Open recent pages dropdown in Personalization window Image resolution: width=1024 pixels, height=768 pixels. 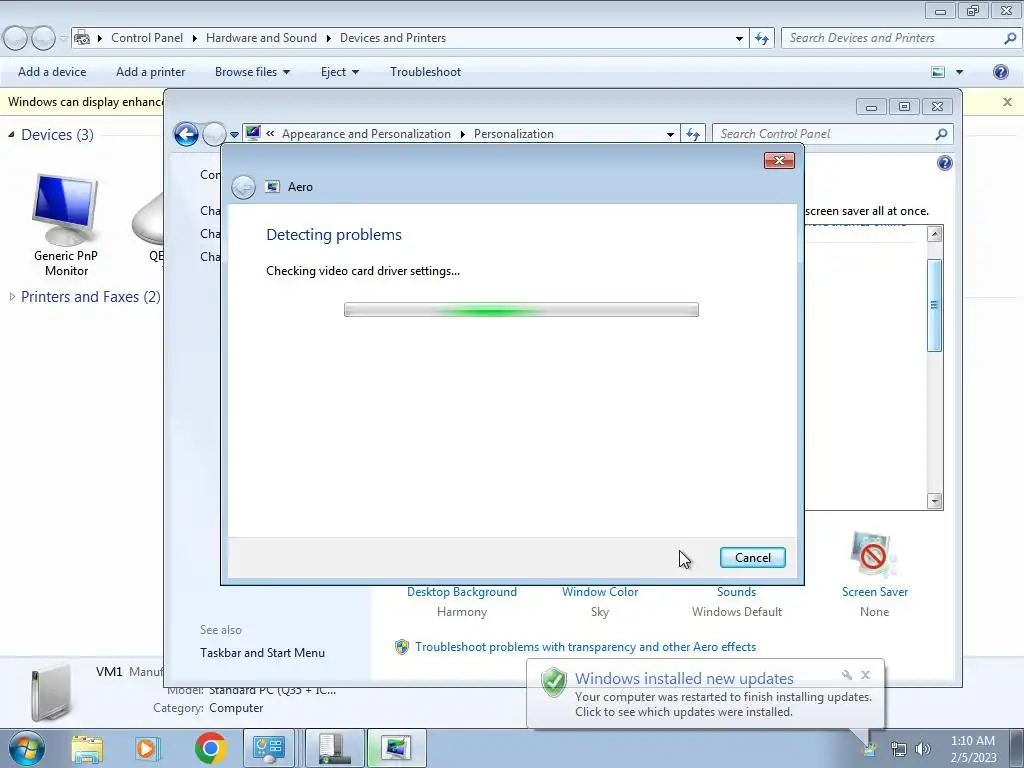(x=234, y=135)
